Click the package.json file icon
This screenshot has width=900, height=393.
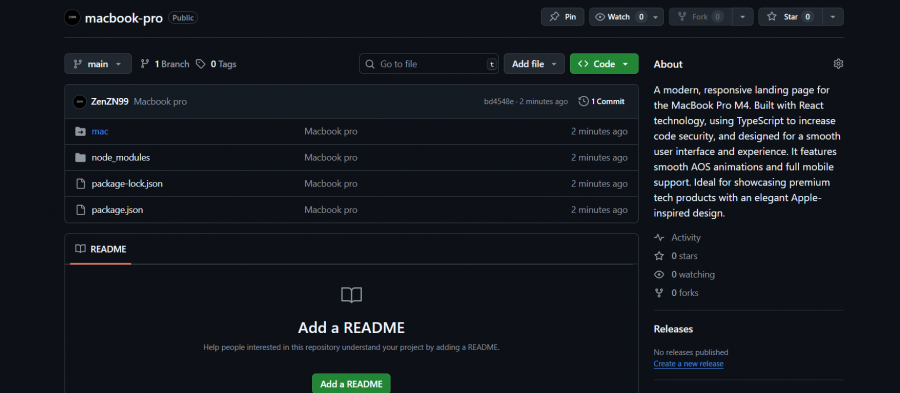coord(80,210)
